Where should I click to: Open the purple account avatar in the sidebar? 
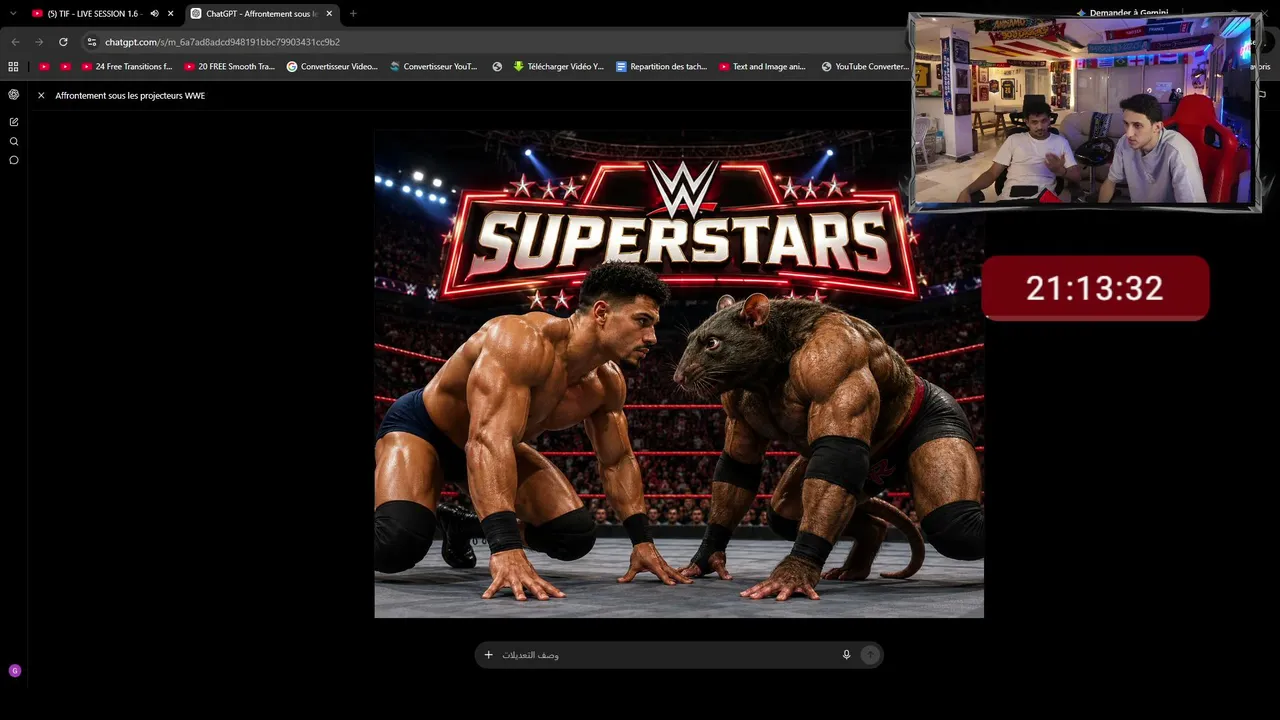point(14,671)
